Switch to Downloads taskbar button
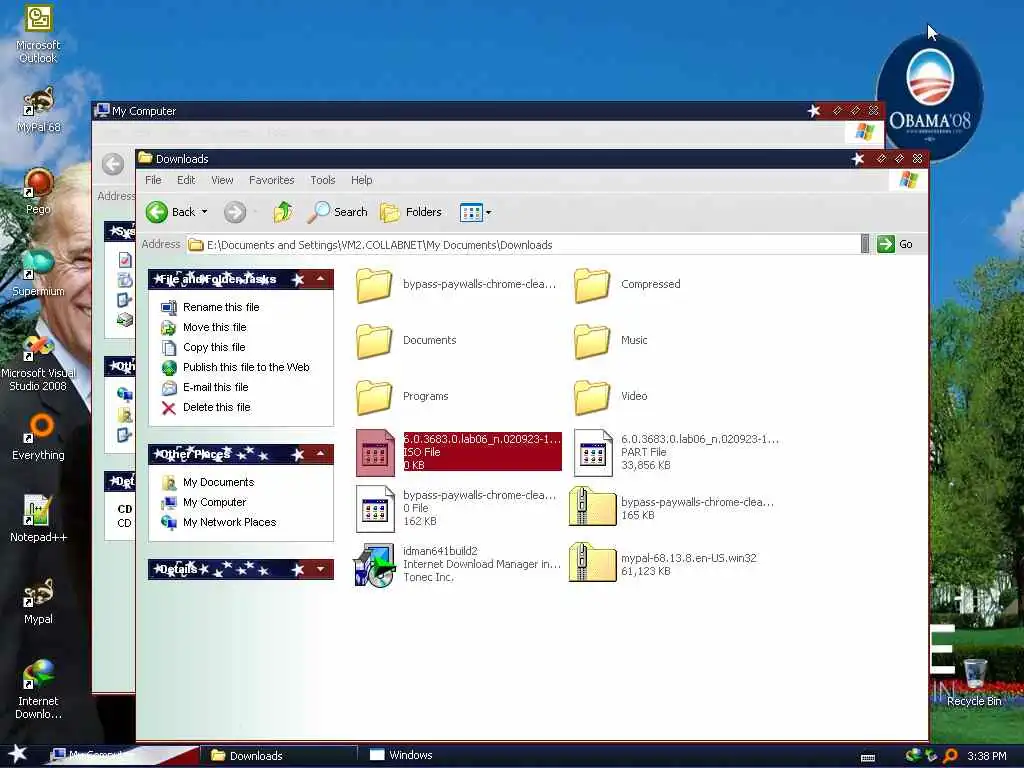 click(278, 756)
